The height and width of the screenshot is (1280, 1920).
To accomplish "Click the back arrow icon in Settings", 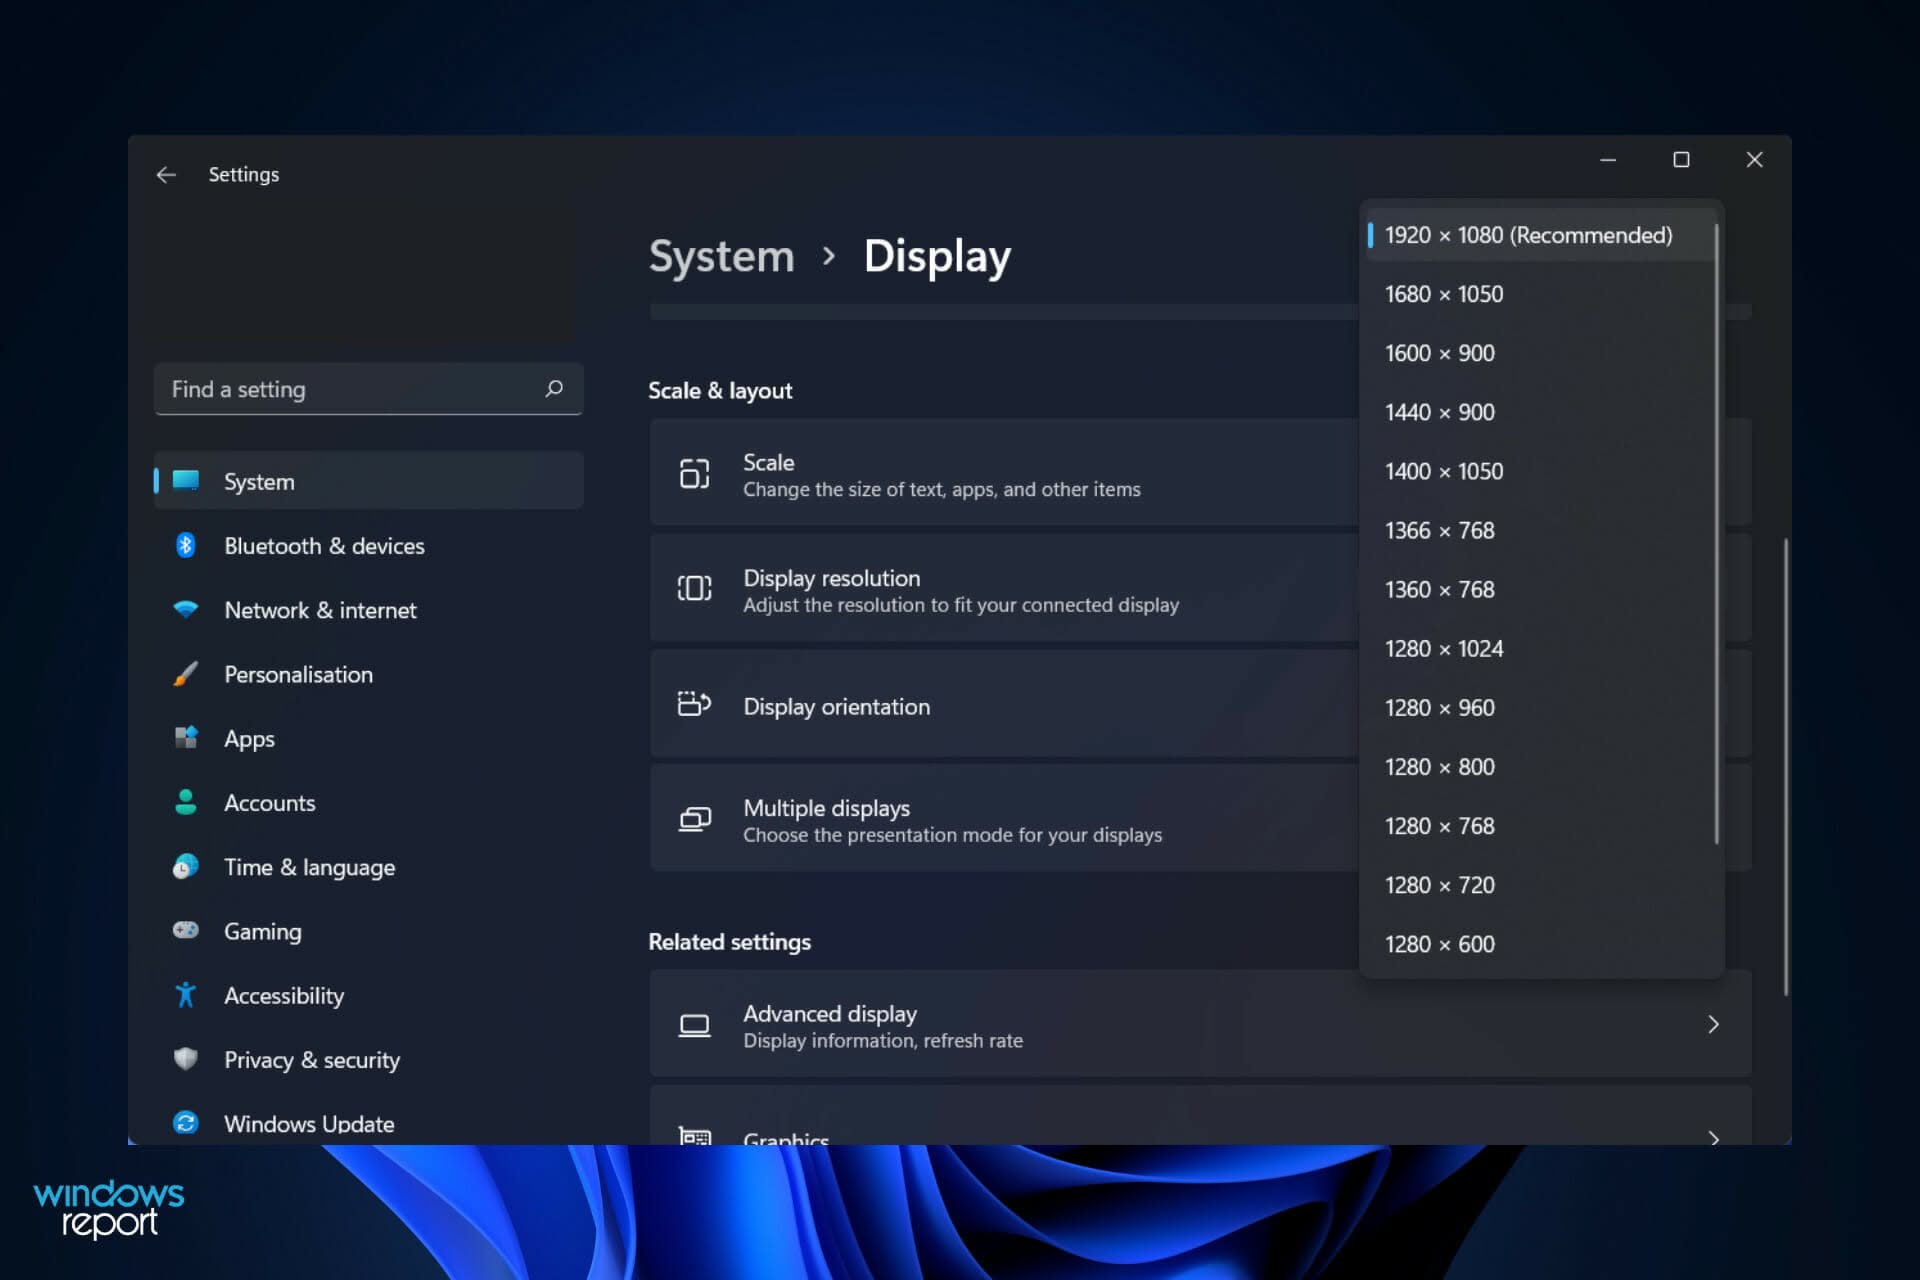I will coord(166,175).
